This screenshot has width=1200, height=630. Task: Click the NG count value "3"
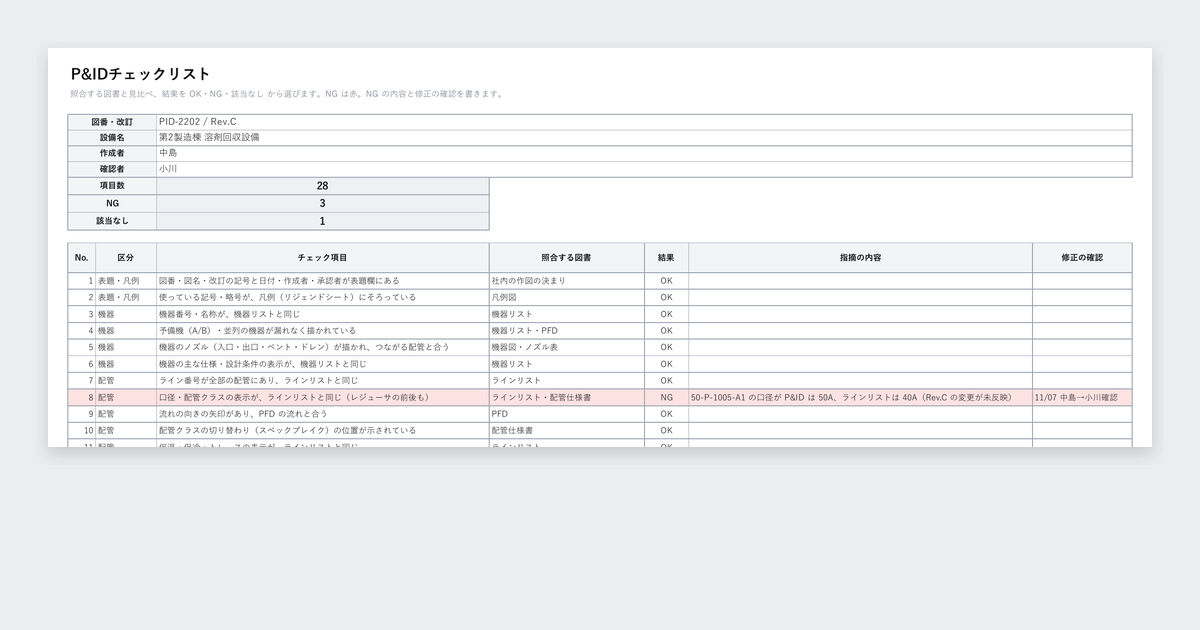(323, 204)
